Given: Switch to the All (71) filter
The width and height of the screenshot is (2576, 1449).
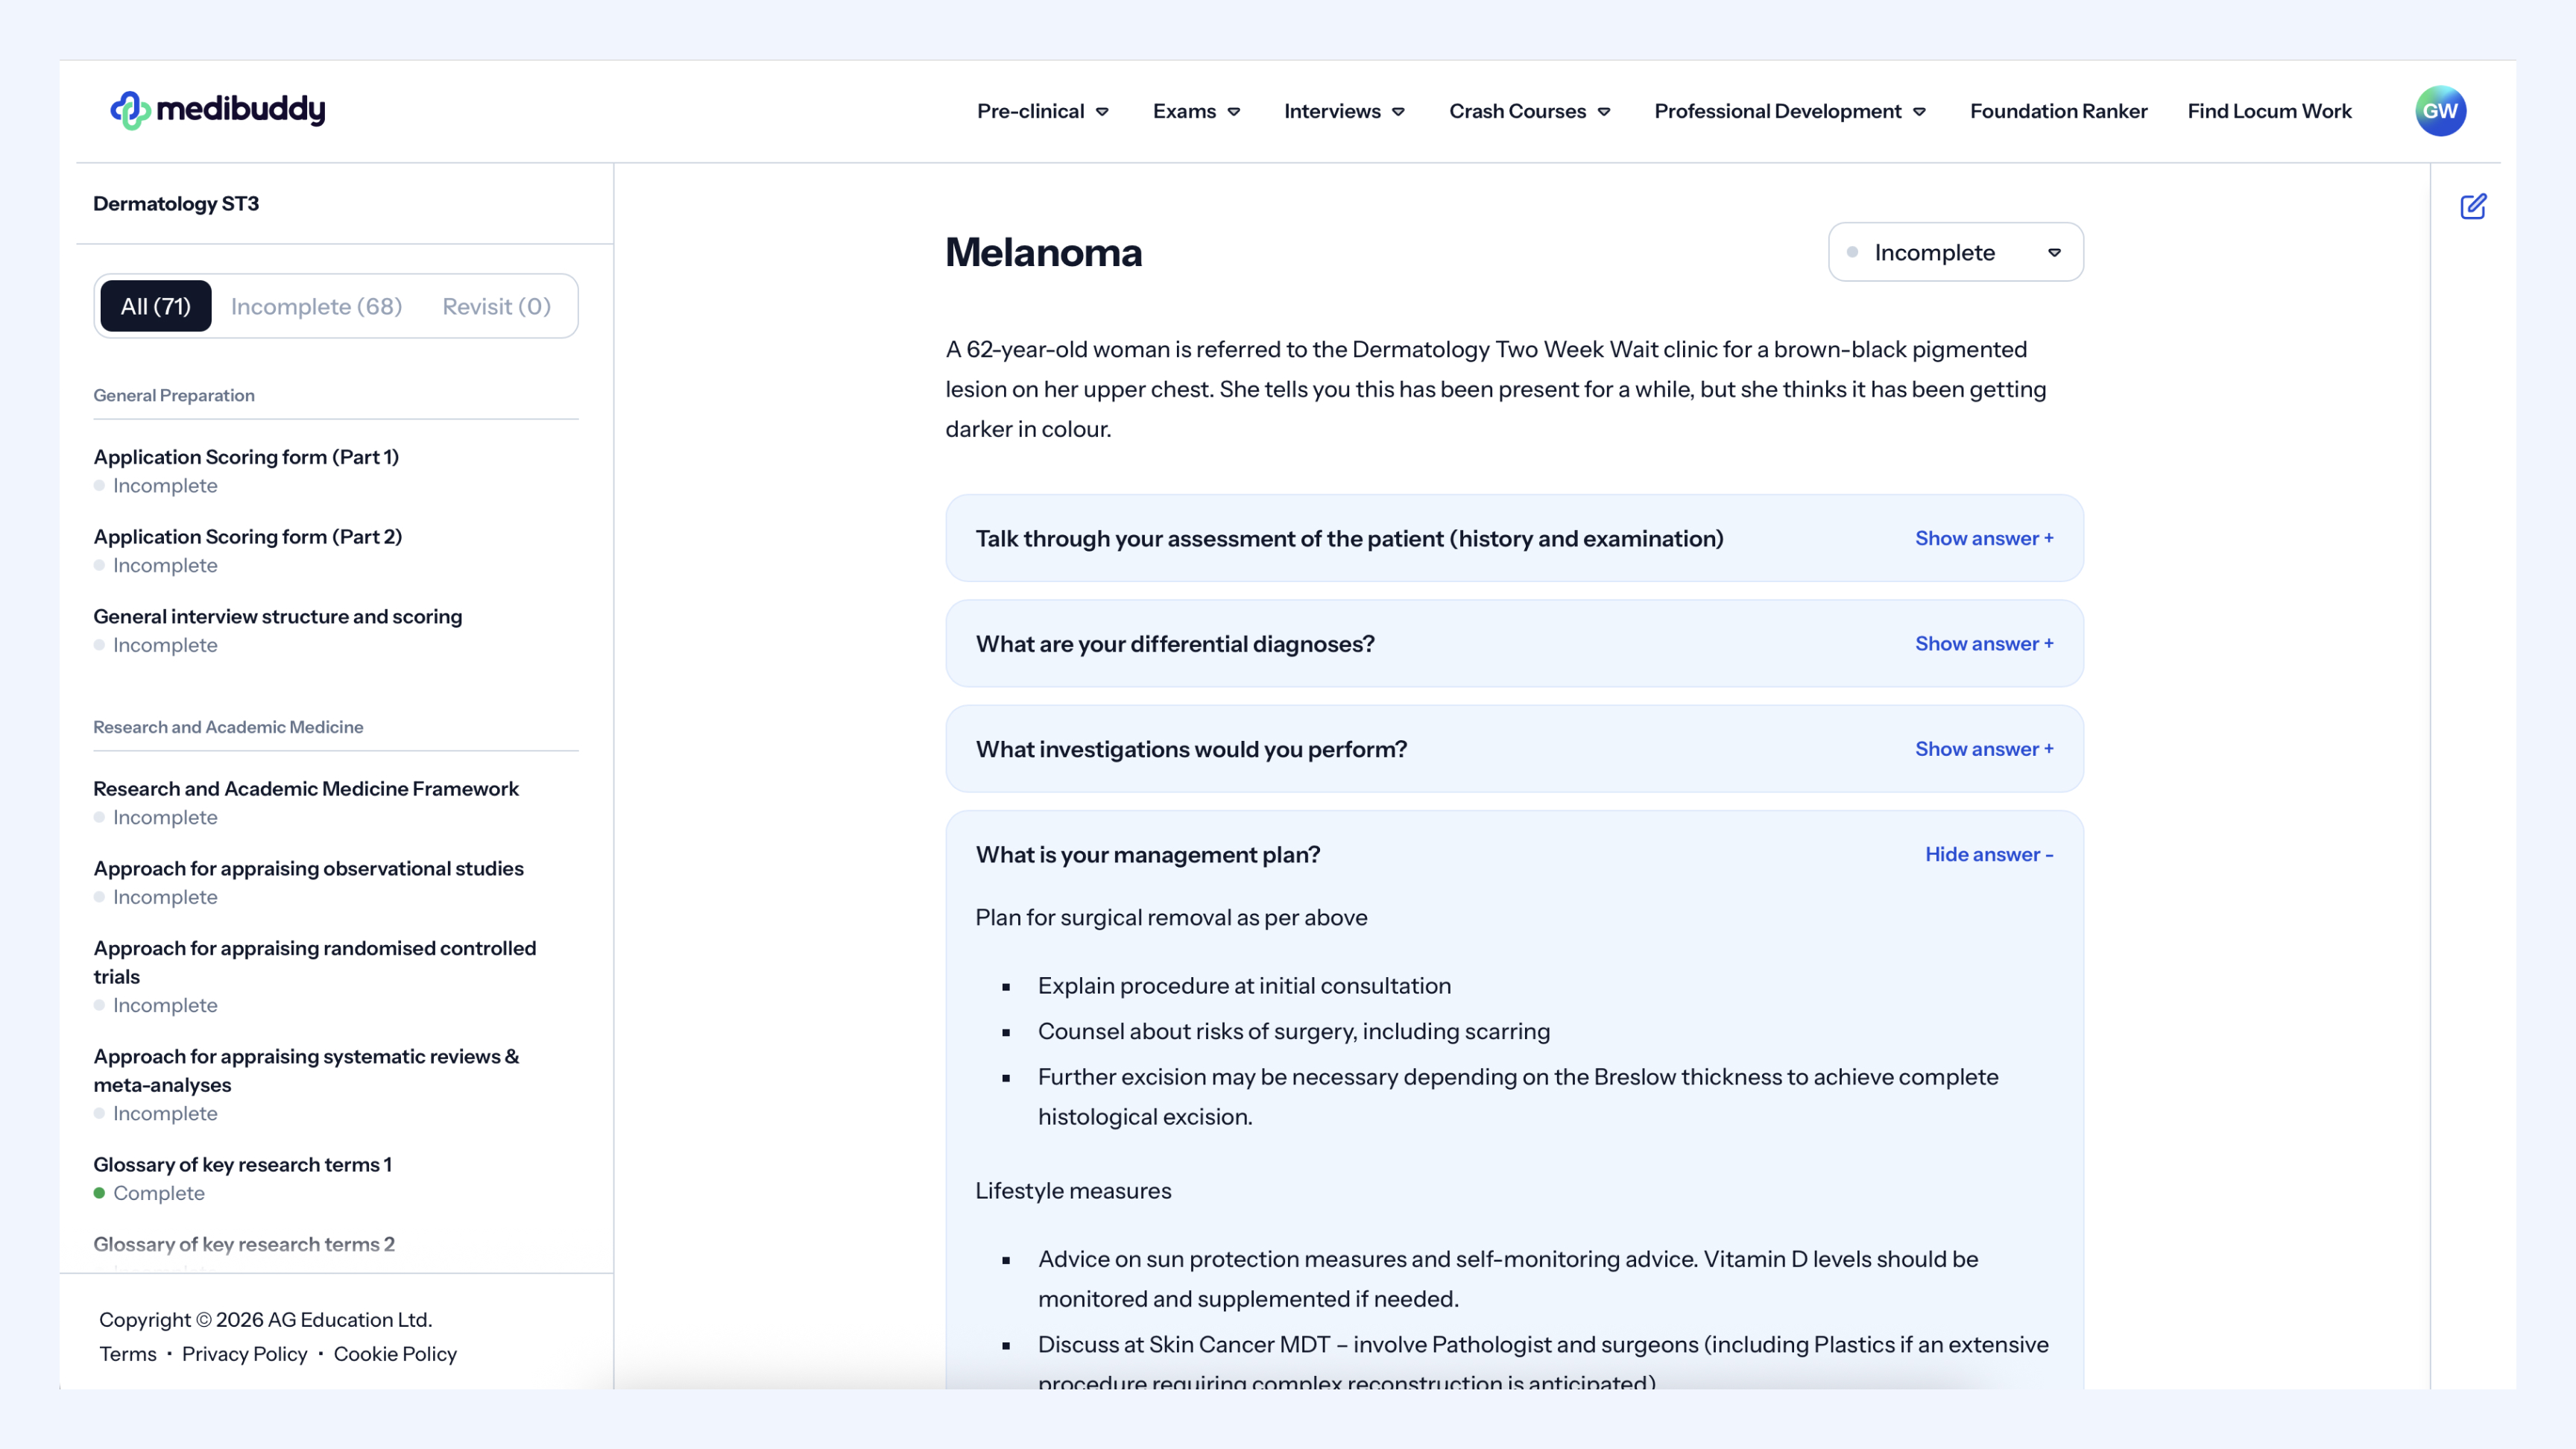Looking at the screenshot, I should point(155,307).
